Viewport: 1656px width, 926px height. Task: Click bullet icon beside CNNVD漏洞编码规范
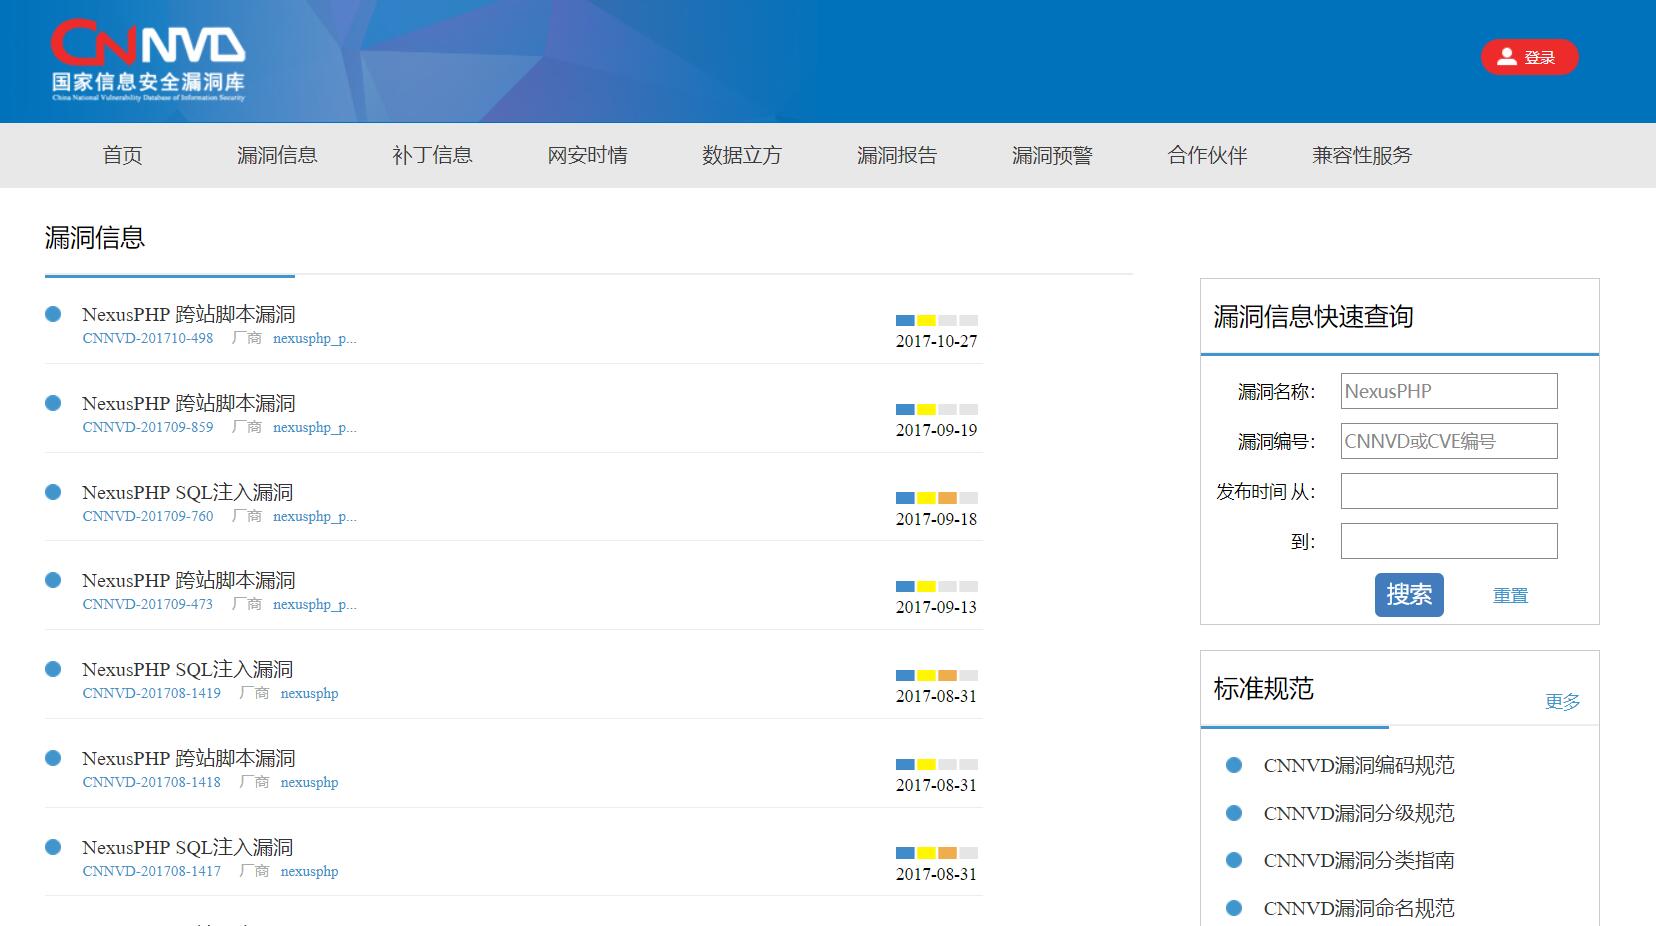(x=1234, y=765)
